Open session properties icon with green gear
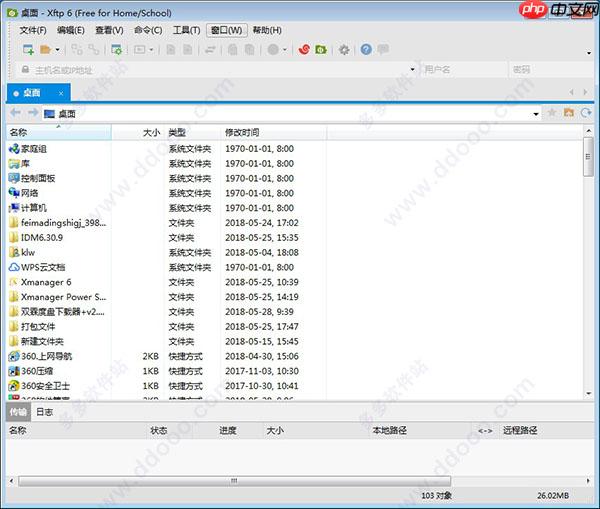Viewport: 600px width, 509px height. click(116, 50)
